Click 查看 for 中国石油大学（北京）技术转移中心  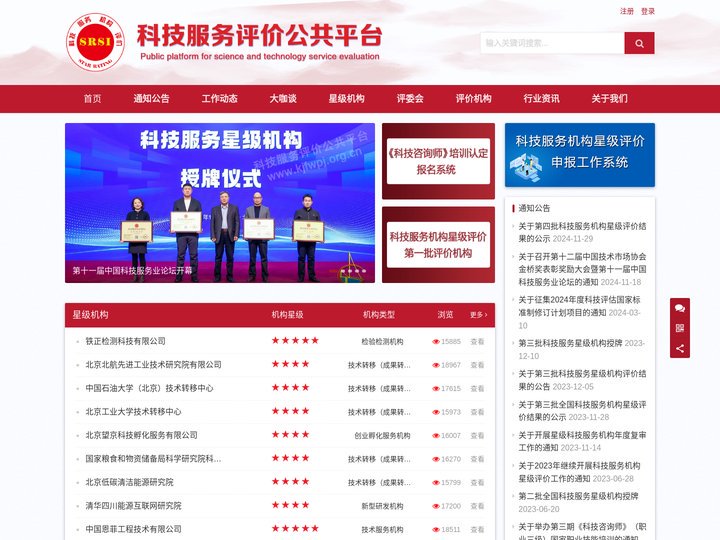tap(477, 388)
